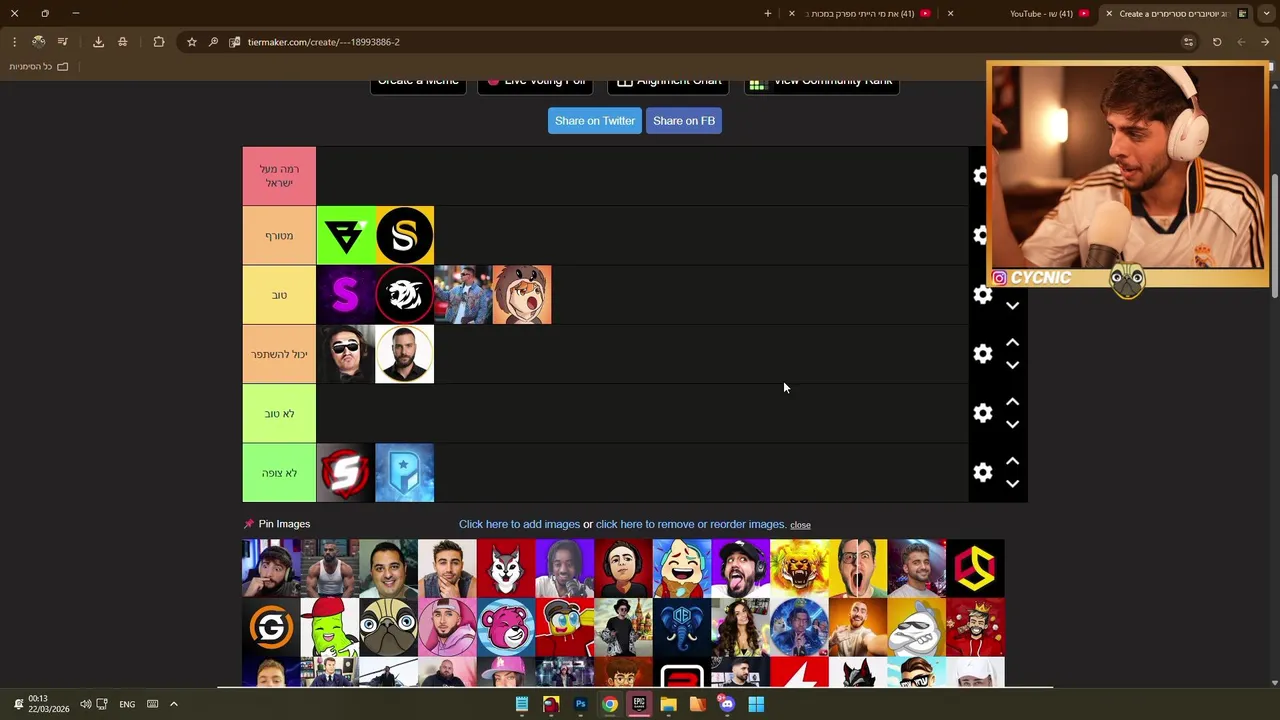Click Share on FB button
1280x720 pixels.
click(x=684, y=121)
